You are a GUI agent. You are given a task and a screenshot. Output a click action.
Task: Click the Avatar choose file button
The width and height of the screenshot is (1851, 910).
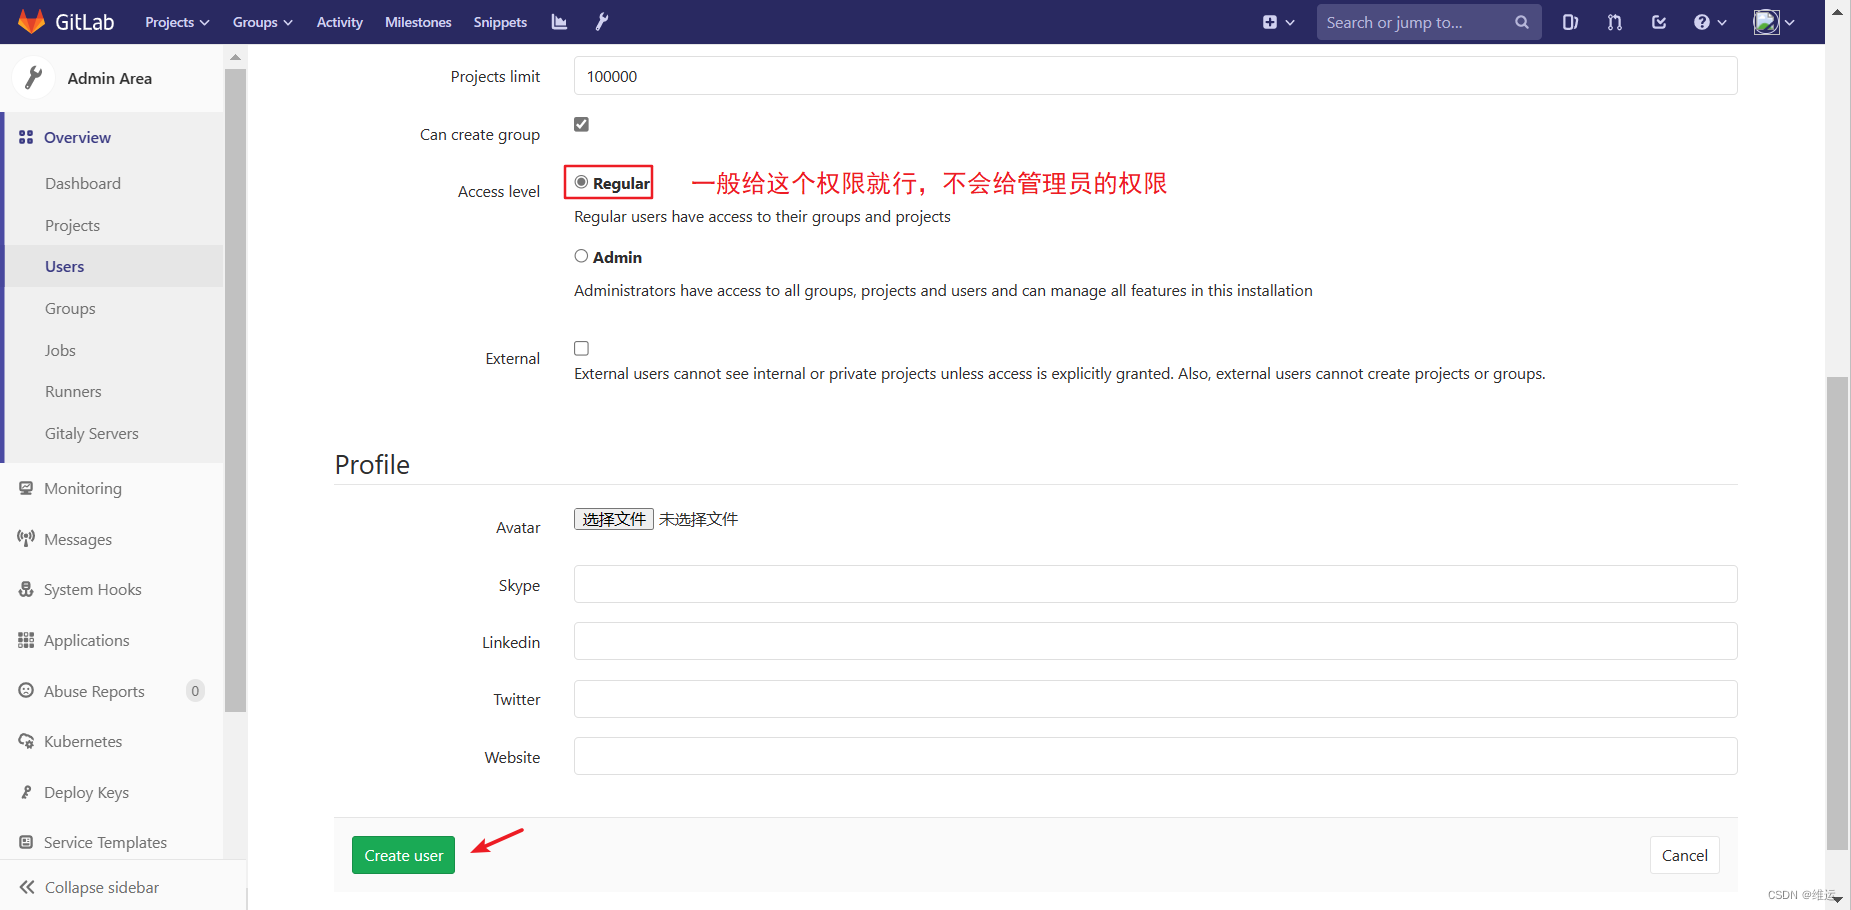(614, 519)
